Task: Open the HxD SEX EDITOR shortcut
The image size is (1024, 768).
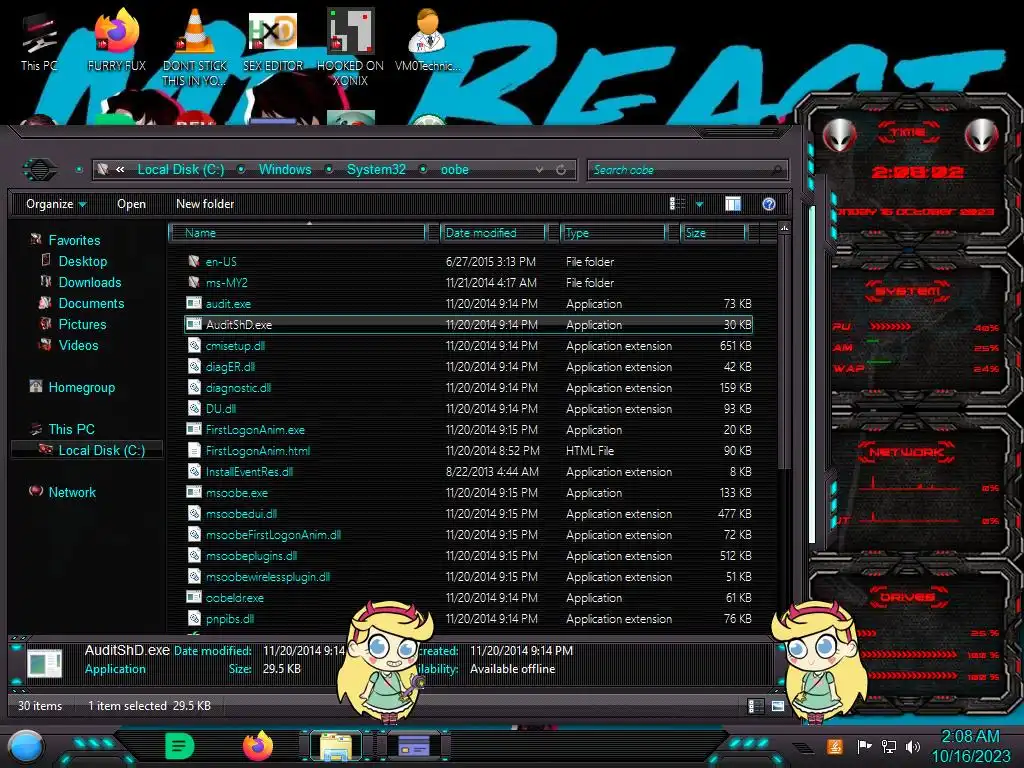Action: point(273,42)
